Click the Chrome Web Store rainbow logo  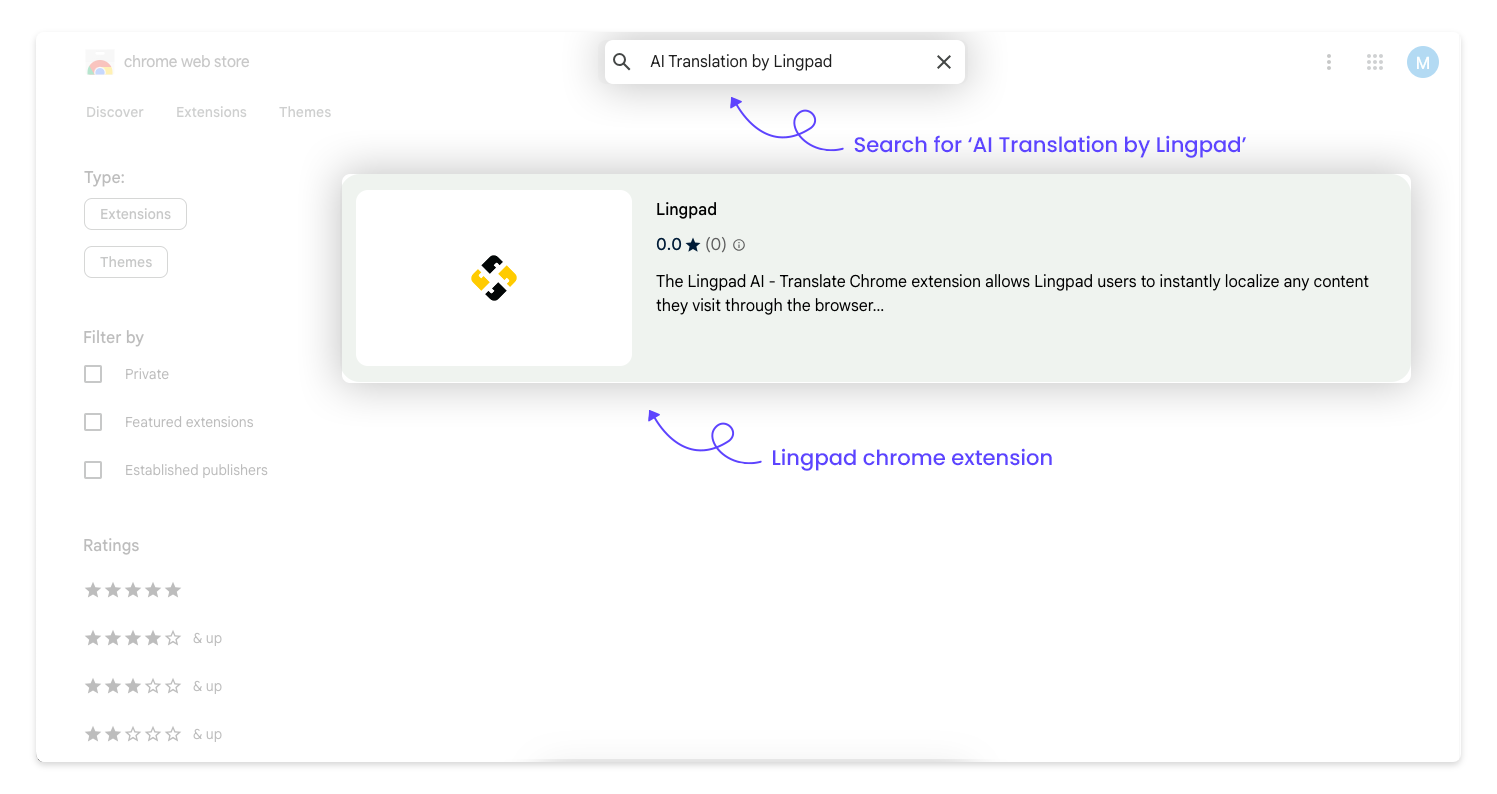coord(100,62)
